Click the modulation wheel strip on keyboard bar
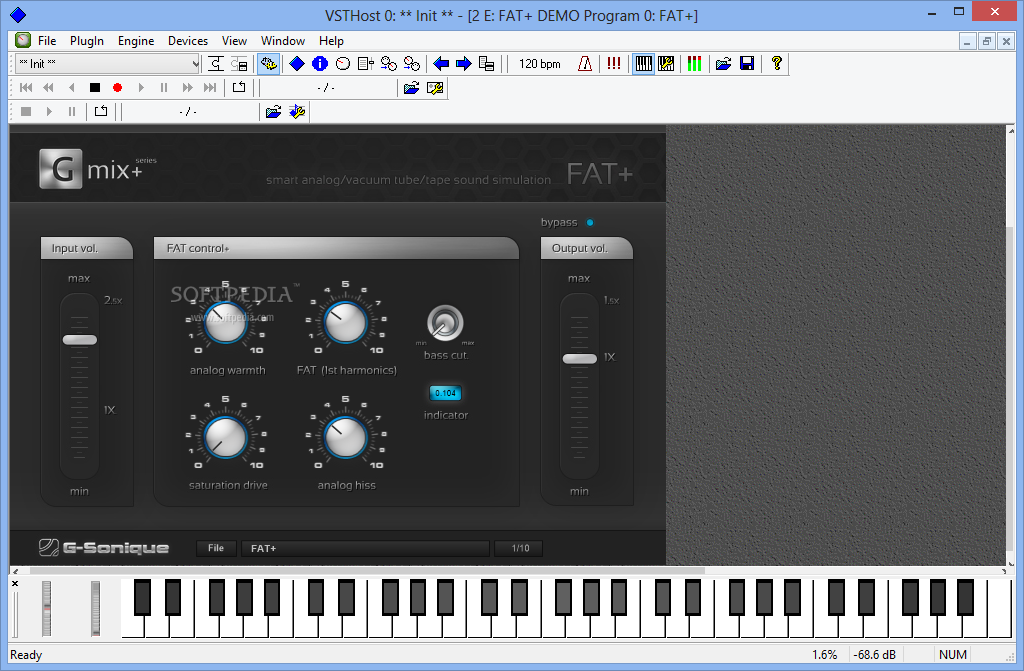 (x=95, y=608)
